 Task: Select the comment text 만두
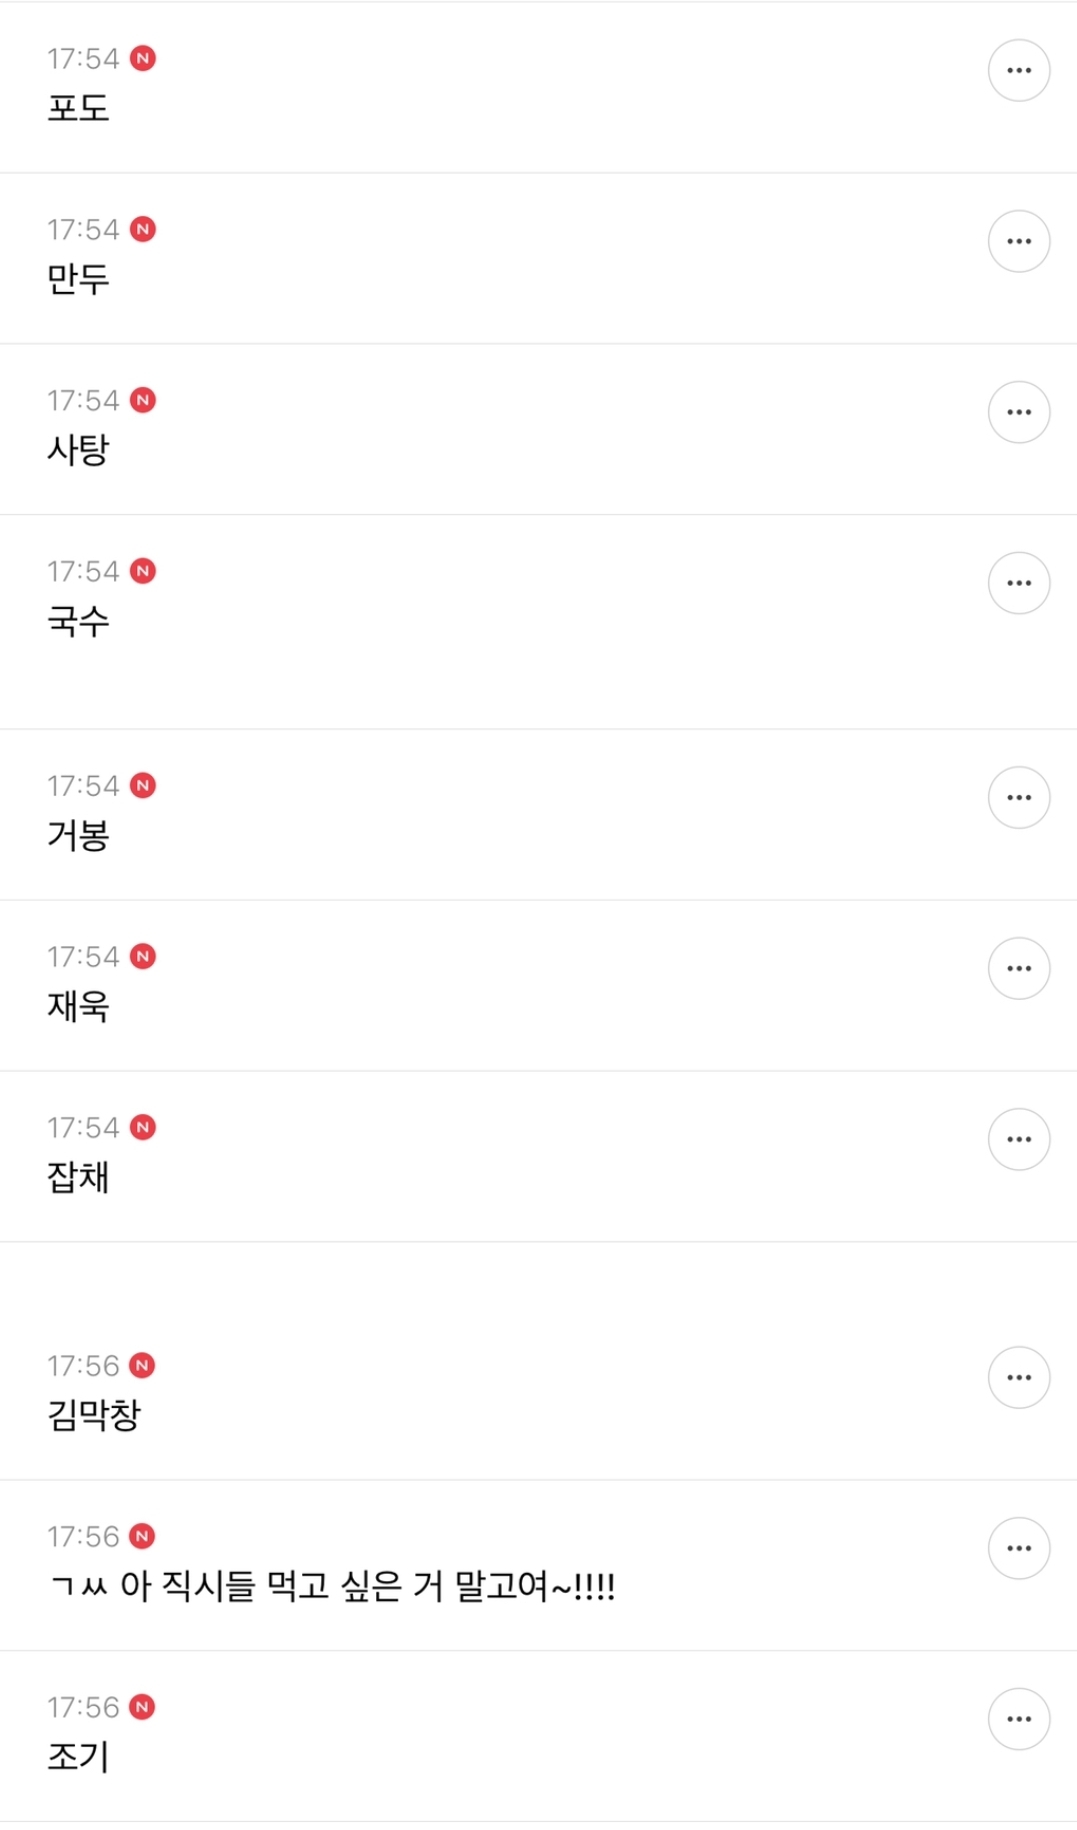pos(78,279)
